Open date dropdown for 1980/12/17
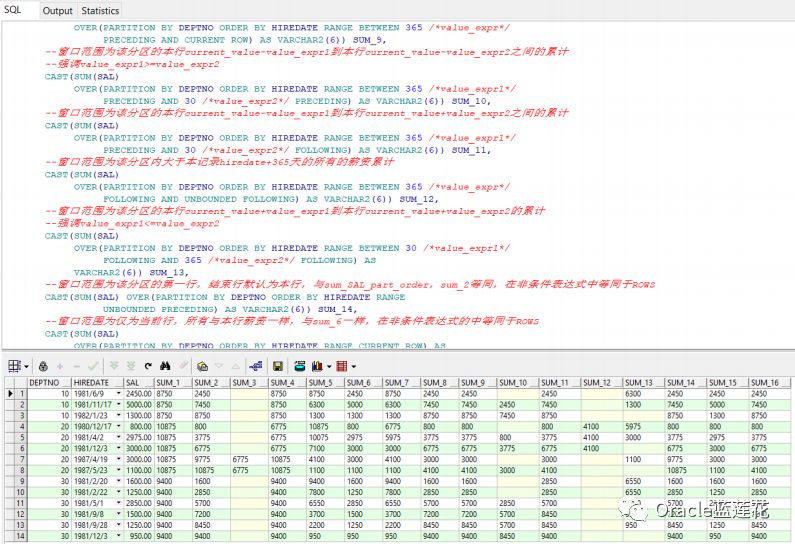The image size is (795, 544). [x=119, y=426]
